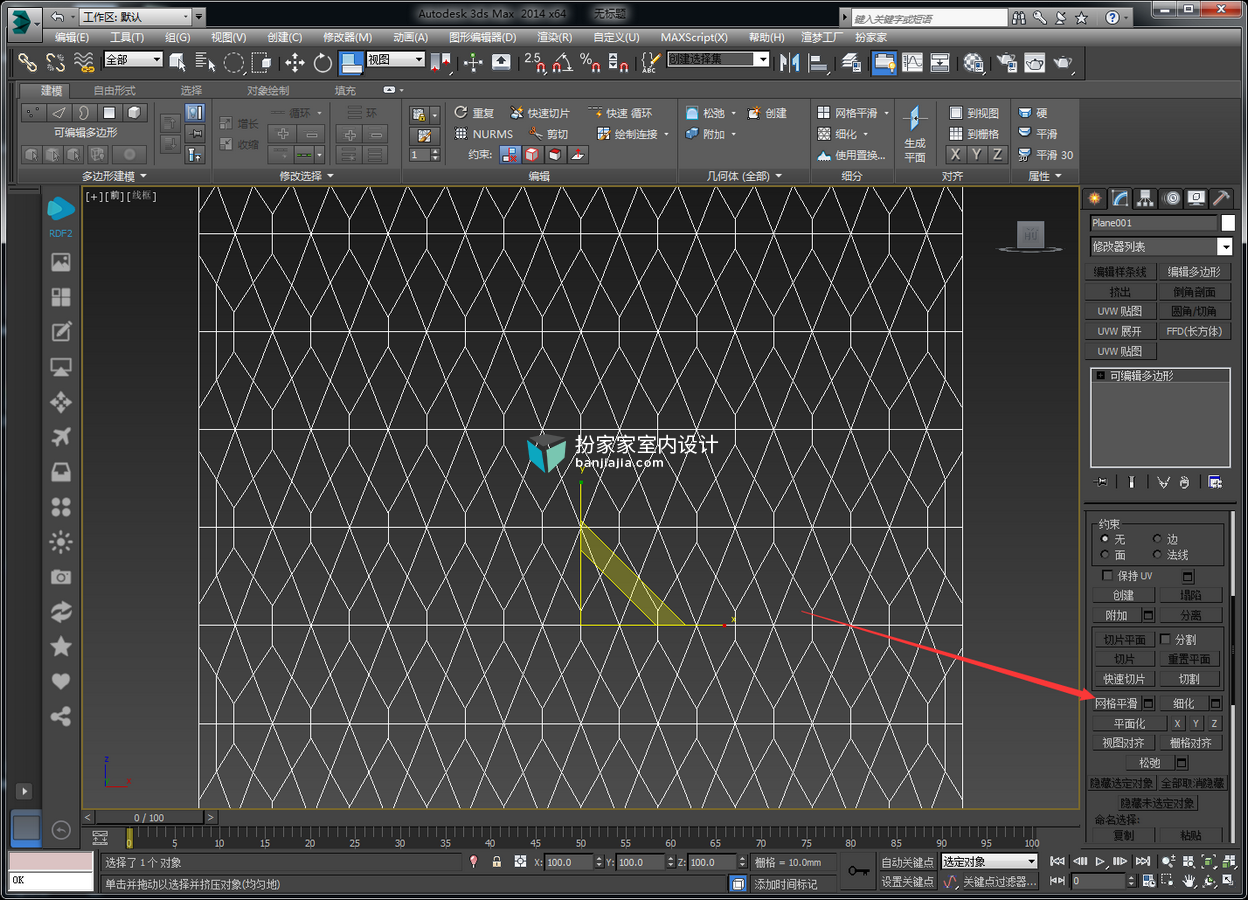Image resolution: width=1248 pixels, height=900 pixels.
Task: Open the 全部 selection filter dropdown
Action: (133, 60)
